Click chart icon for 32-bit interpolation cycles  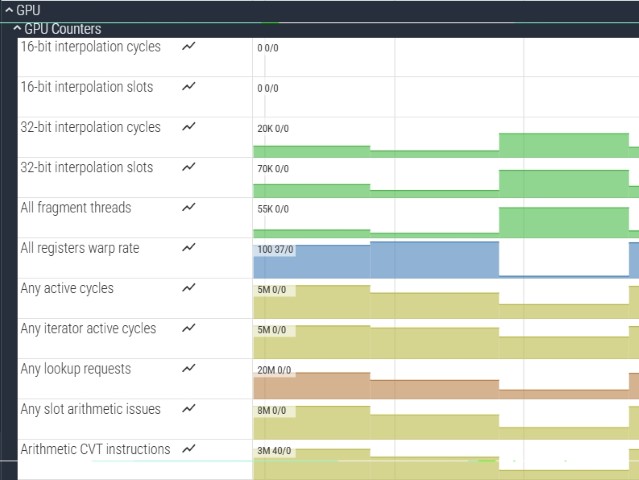point(189,127)
